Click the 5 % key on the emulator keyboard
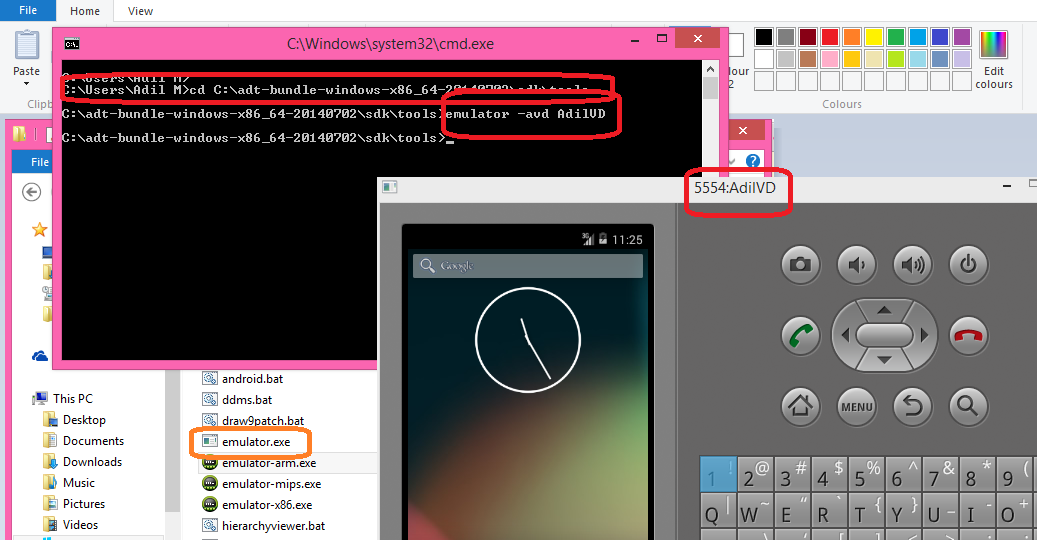Screen dimensions: 1037x540 866,474
